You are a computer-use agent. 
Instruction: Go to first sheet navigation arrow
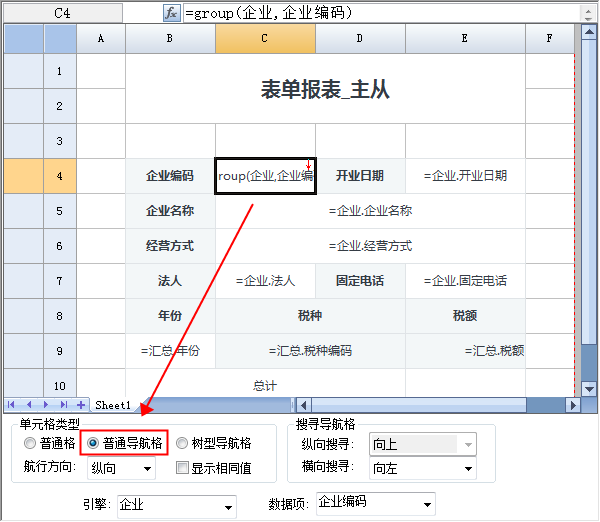point(12,405)
